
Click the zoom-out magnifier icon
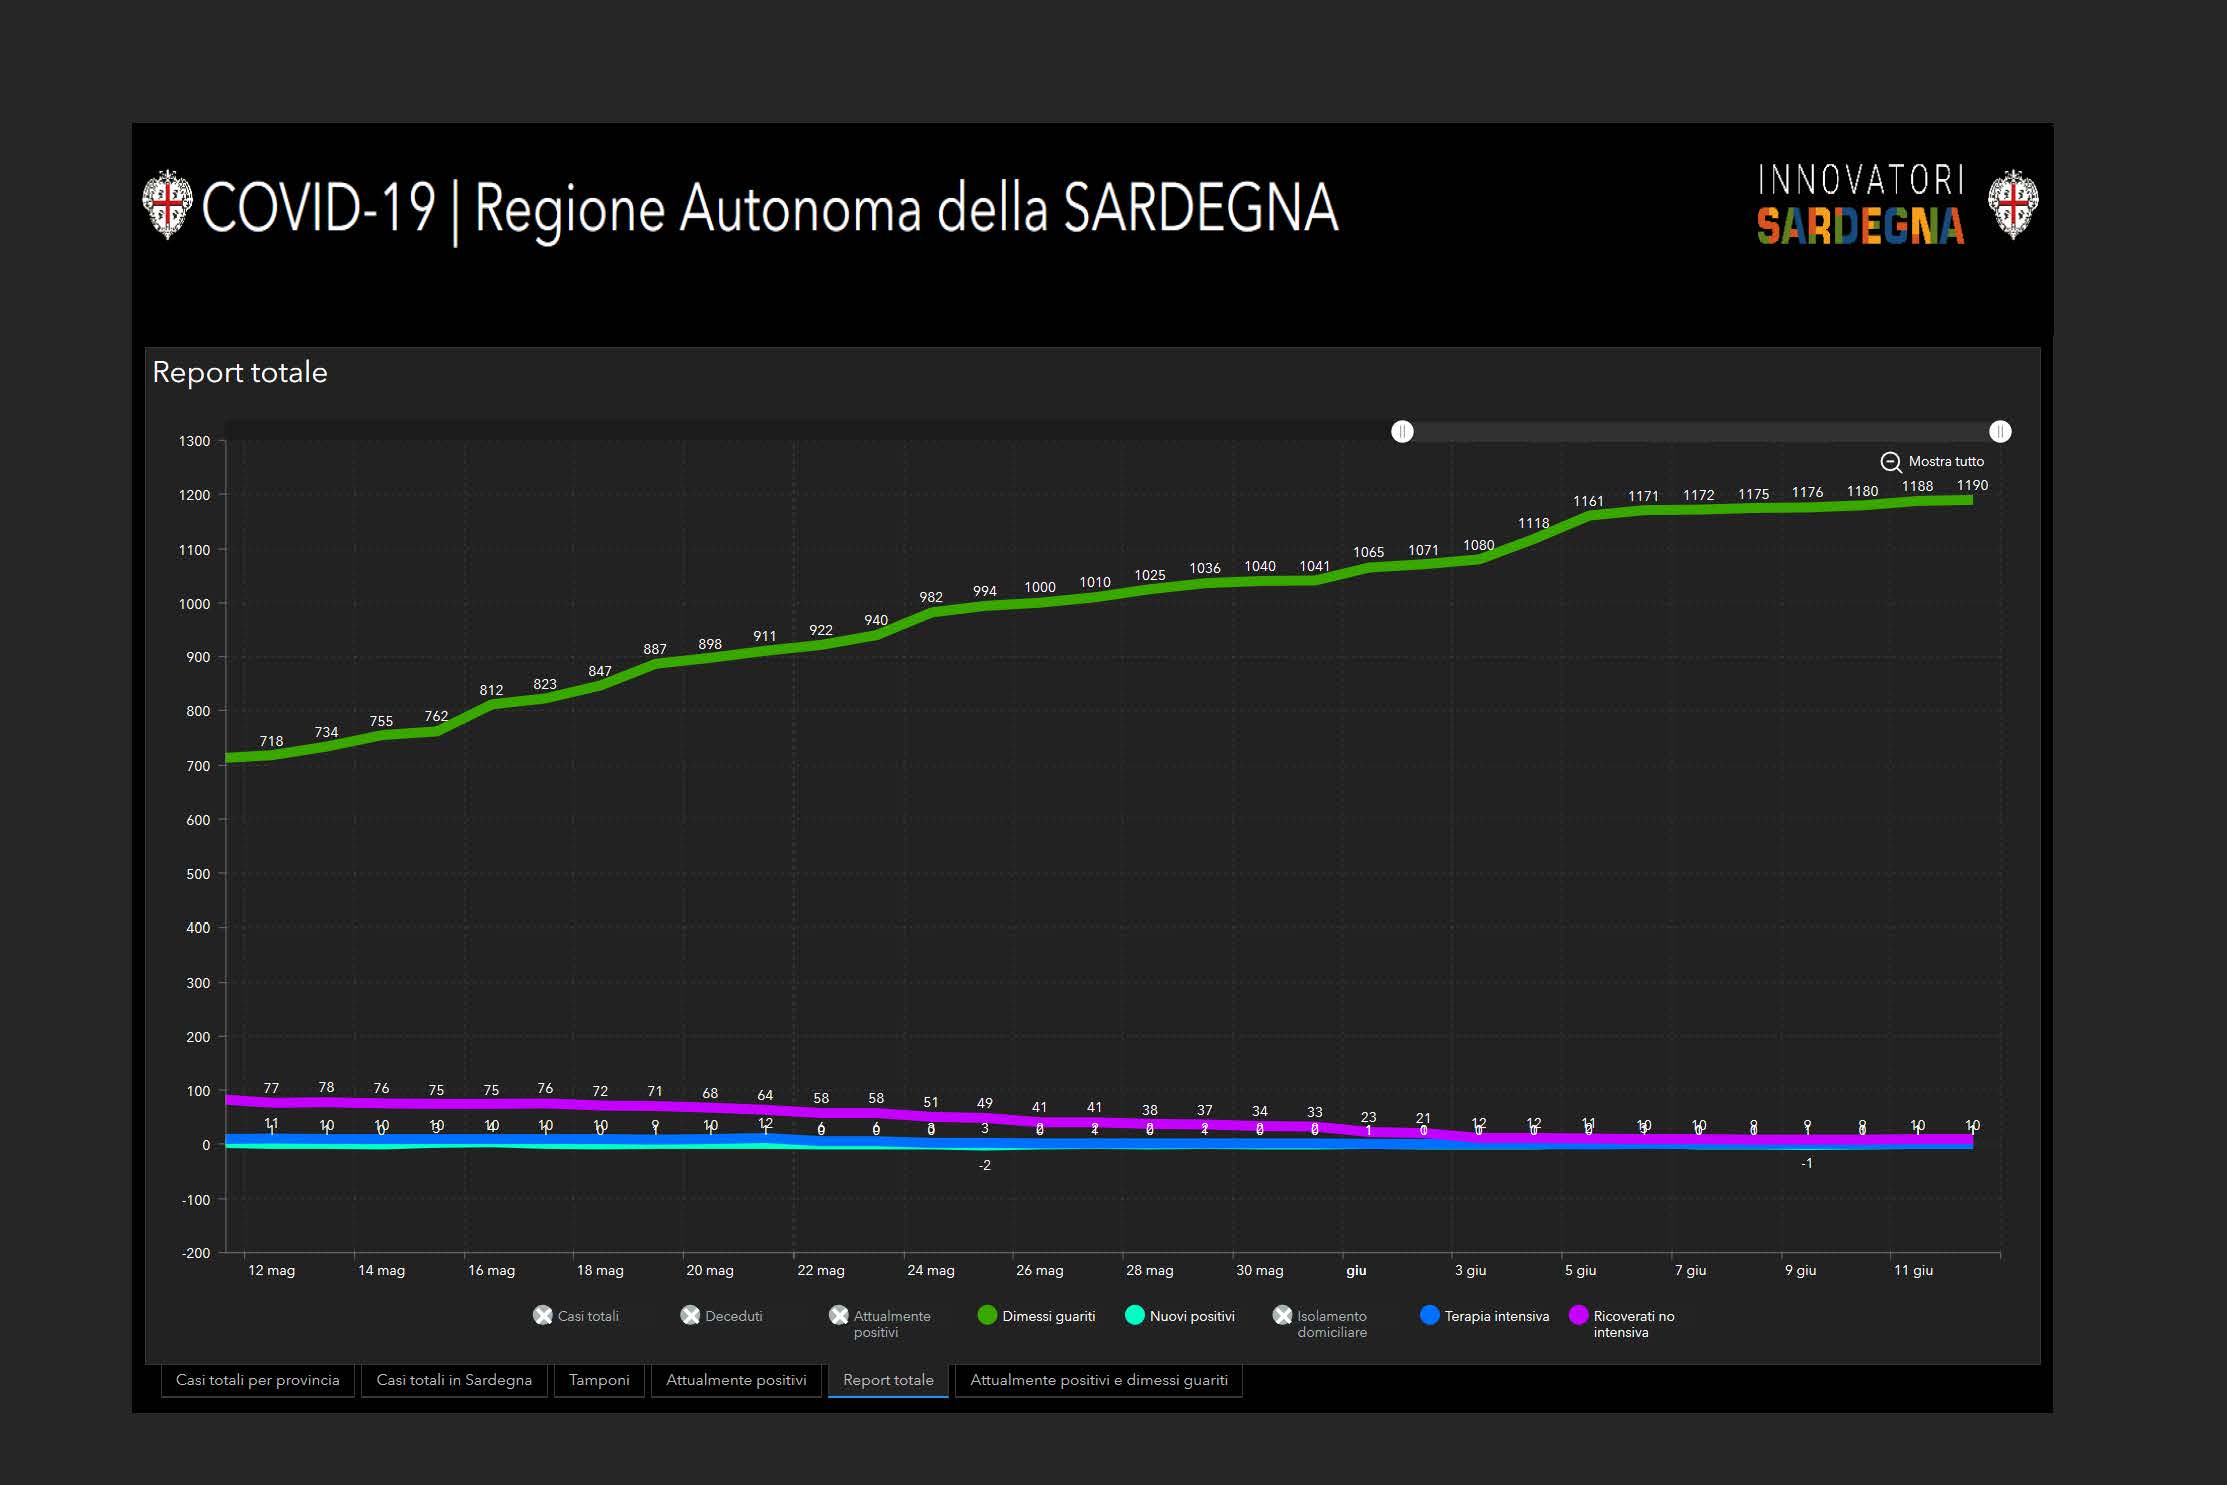tap(1890, 462)
